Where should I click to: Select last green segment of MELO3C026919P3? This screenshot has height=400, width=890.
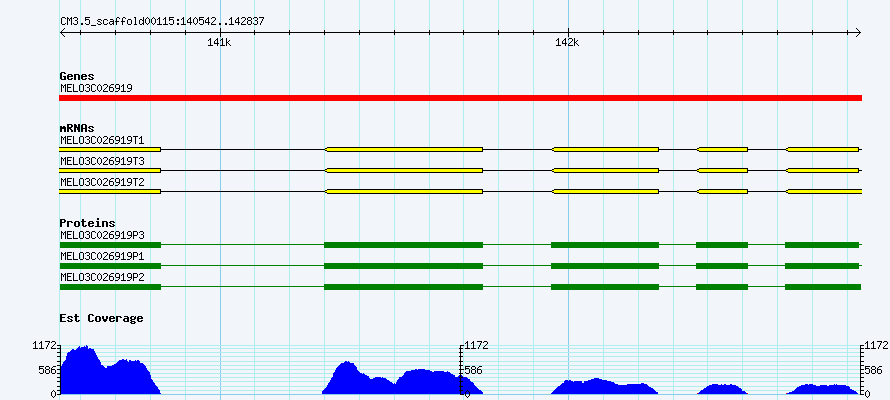point(822,245)
